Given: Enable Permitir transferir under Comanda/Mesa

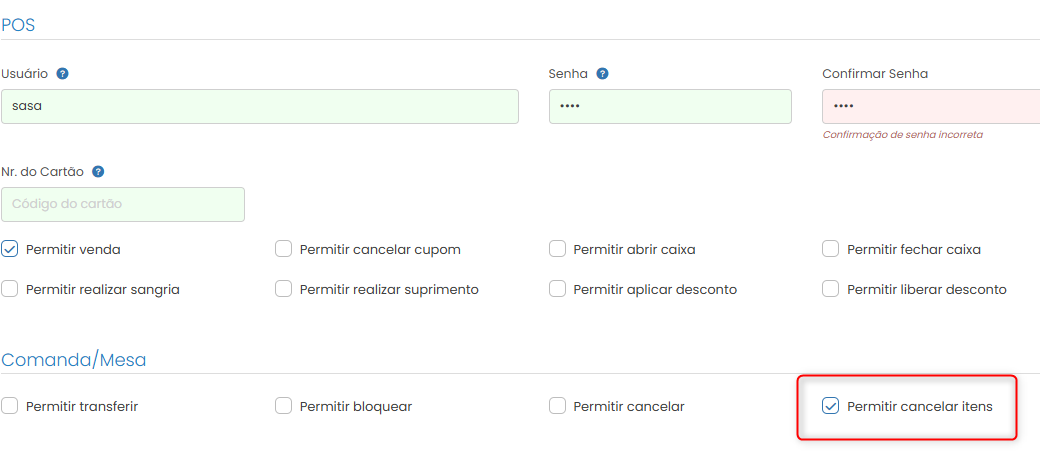Looking at the screenshot, I should coord(9,406).
